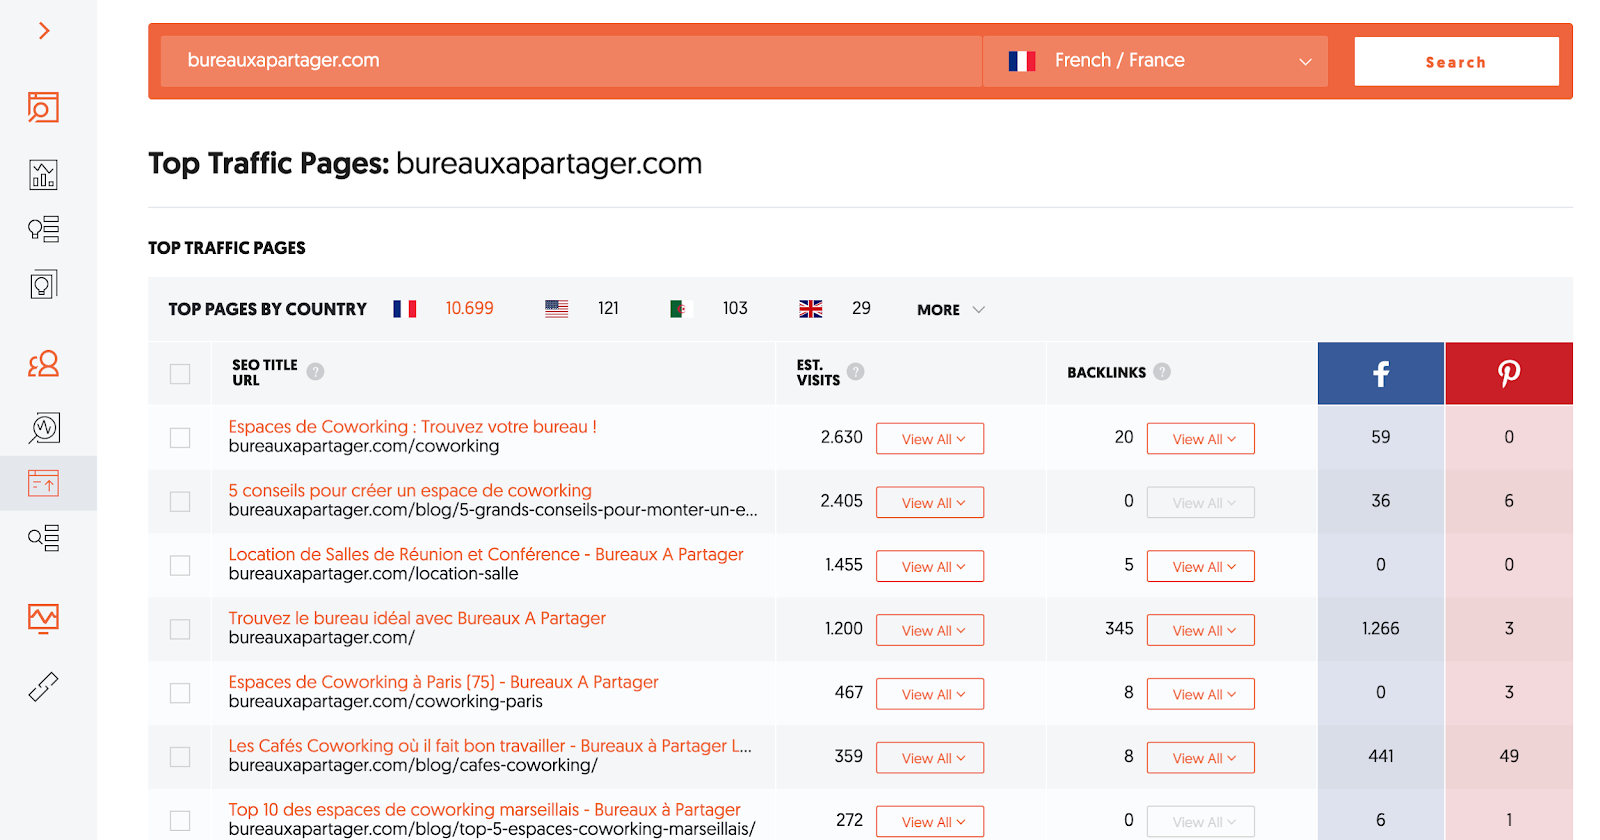
Task: Check the Coworking à Paris row checkbox
Action: pos(180,693)
